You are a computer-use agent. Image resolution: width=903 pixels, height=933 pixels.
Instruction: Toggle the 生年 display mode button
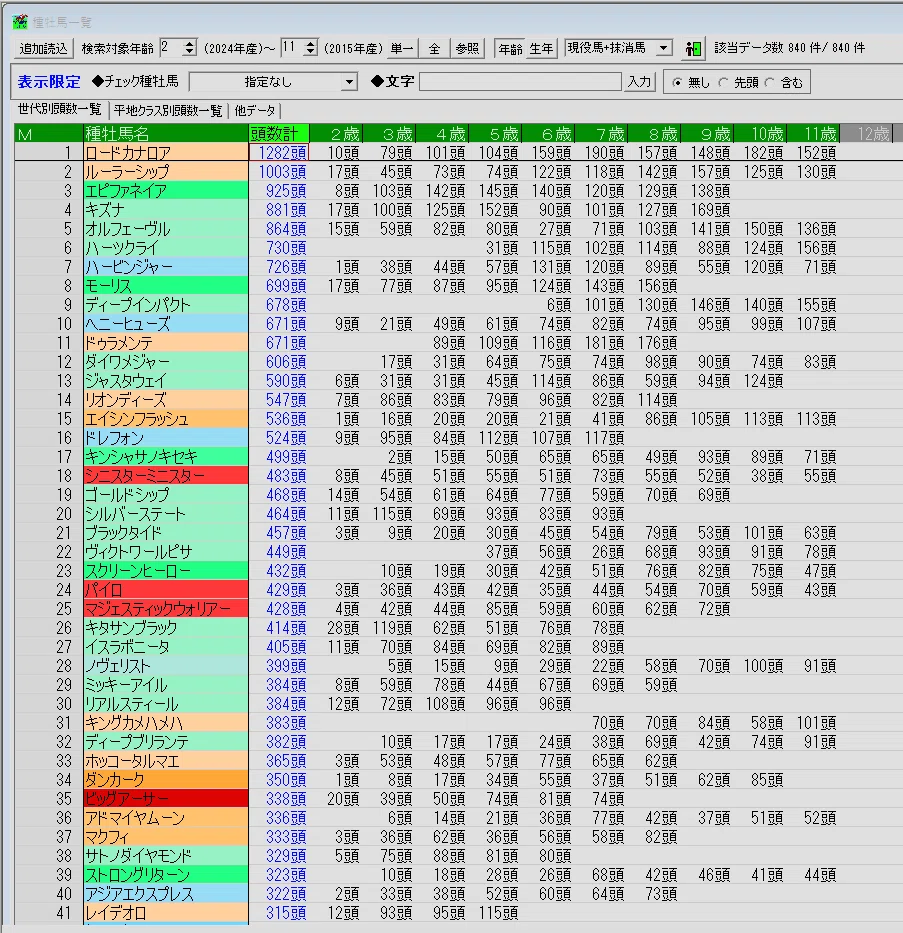(541, 48)
